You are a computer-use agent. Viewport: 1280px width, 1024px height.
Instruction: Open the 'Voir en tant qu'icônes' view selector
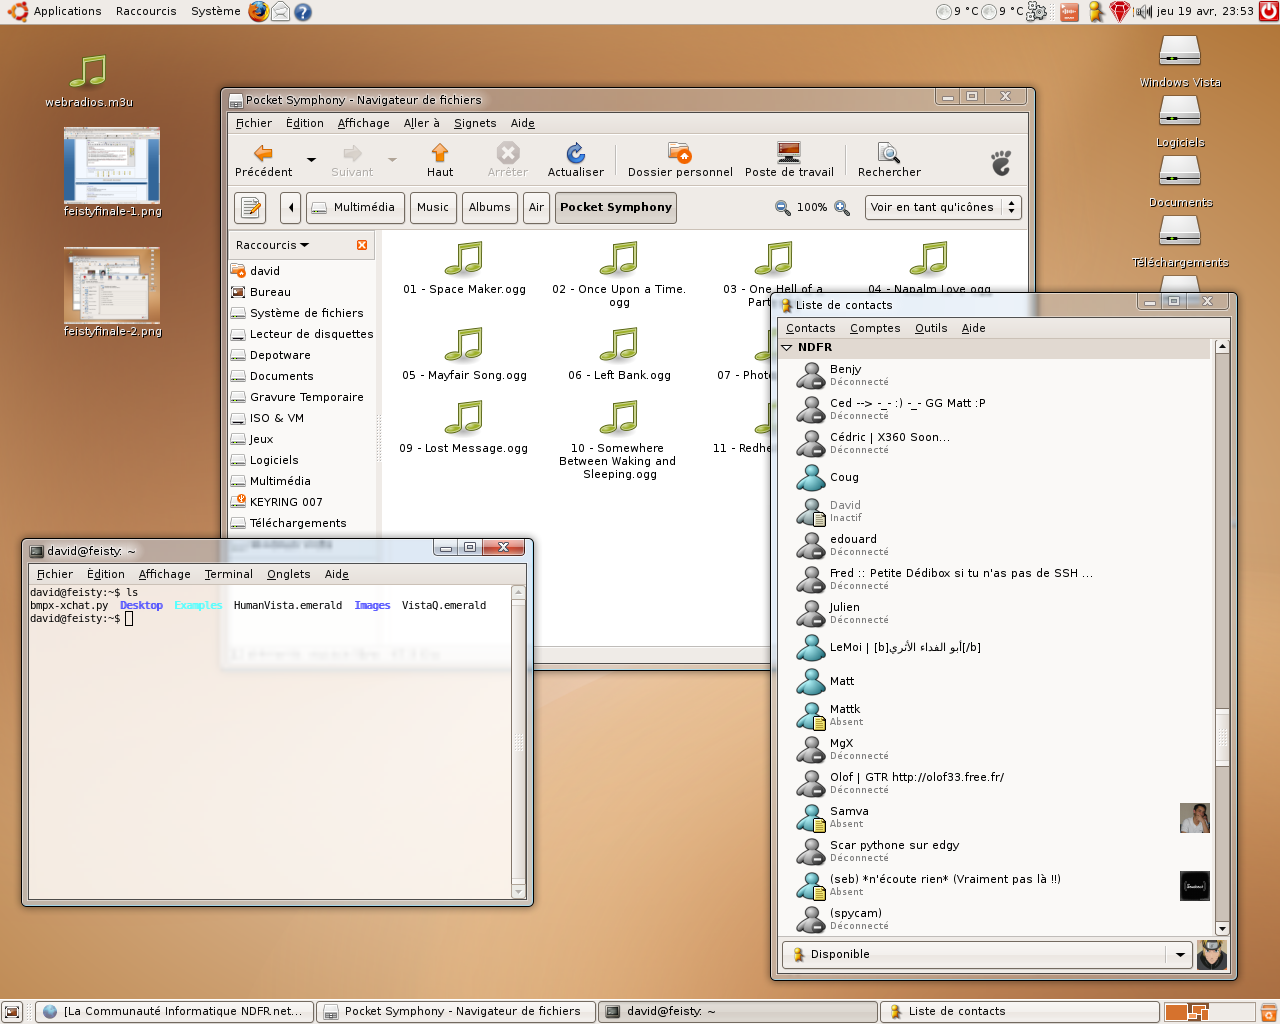point(942,208)
